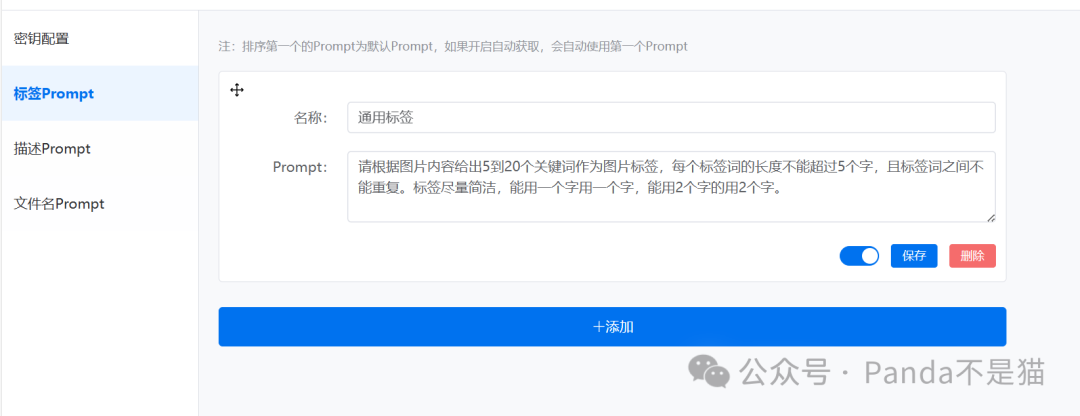
Task: Click the 名称： field label
Action: 311,118
